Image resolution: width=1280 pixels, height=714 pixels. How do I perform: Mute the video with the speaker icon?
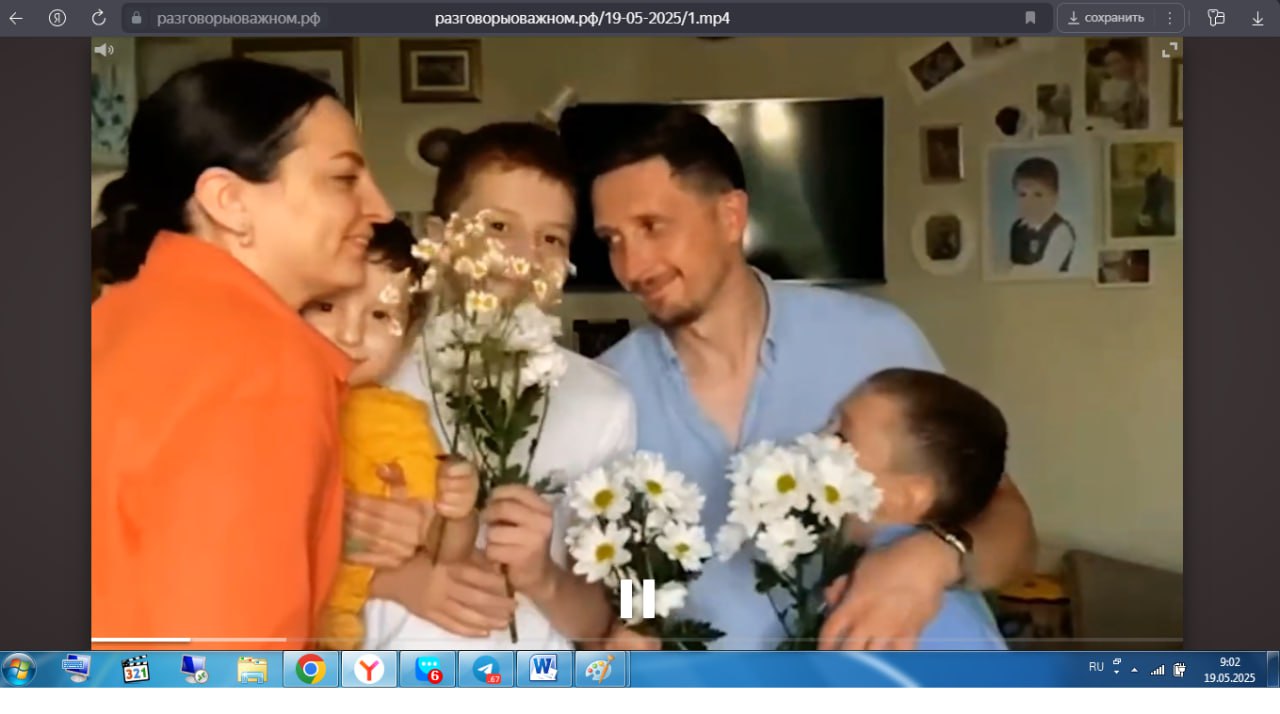104,49
